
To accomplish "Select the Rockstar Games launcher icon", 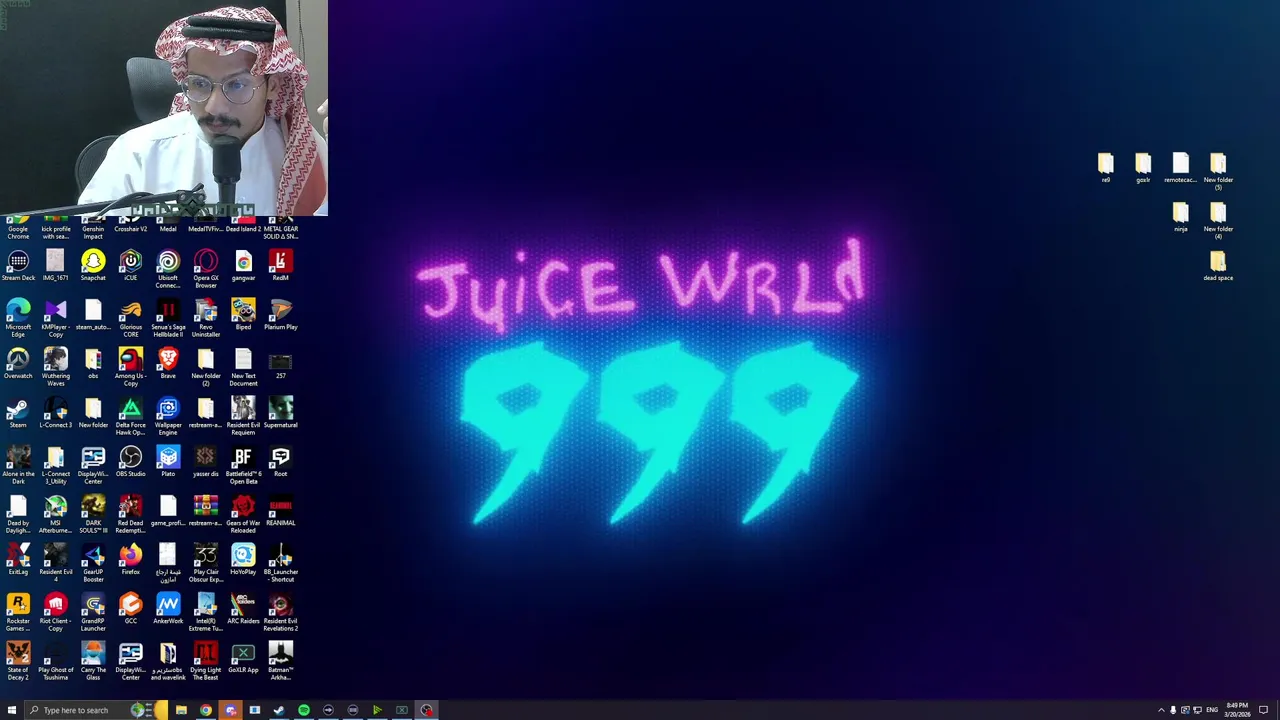I will pos(18,612).
